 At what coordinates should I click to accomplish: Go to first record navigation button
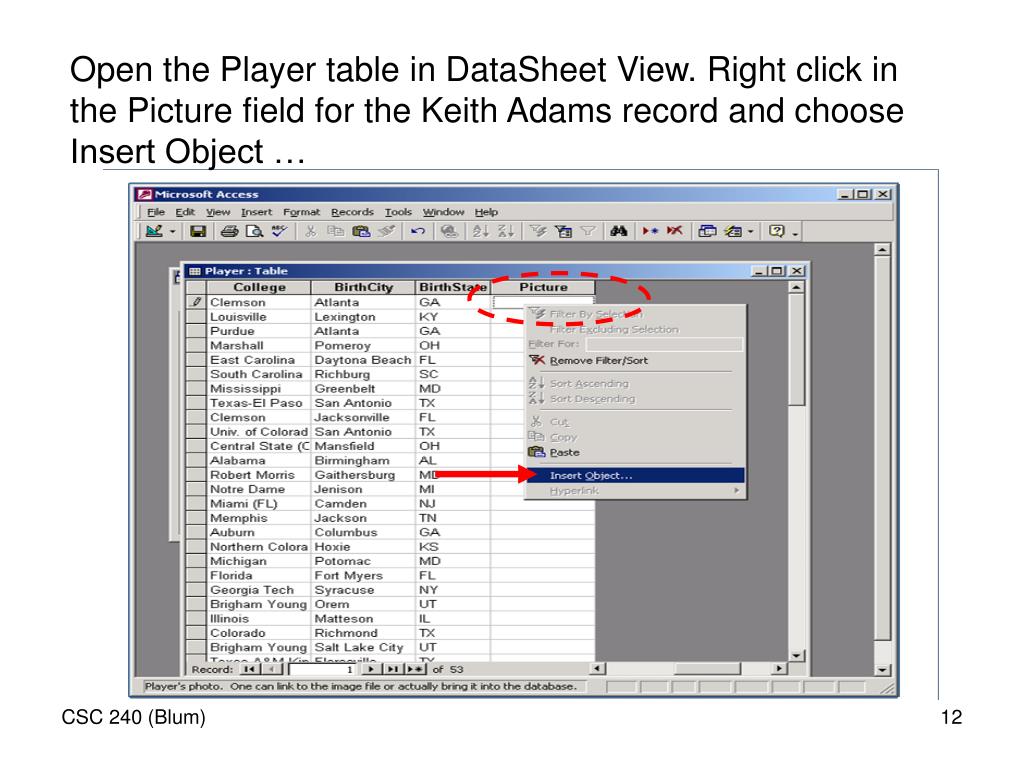(248, 669)
